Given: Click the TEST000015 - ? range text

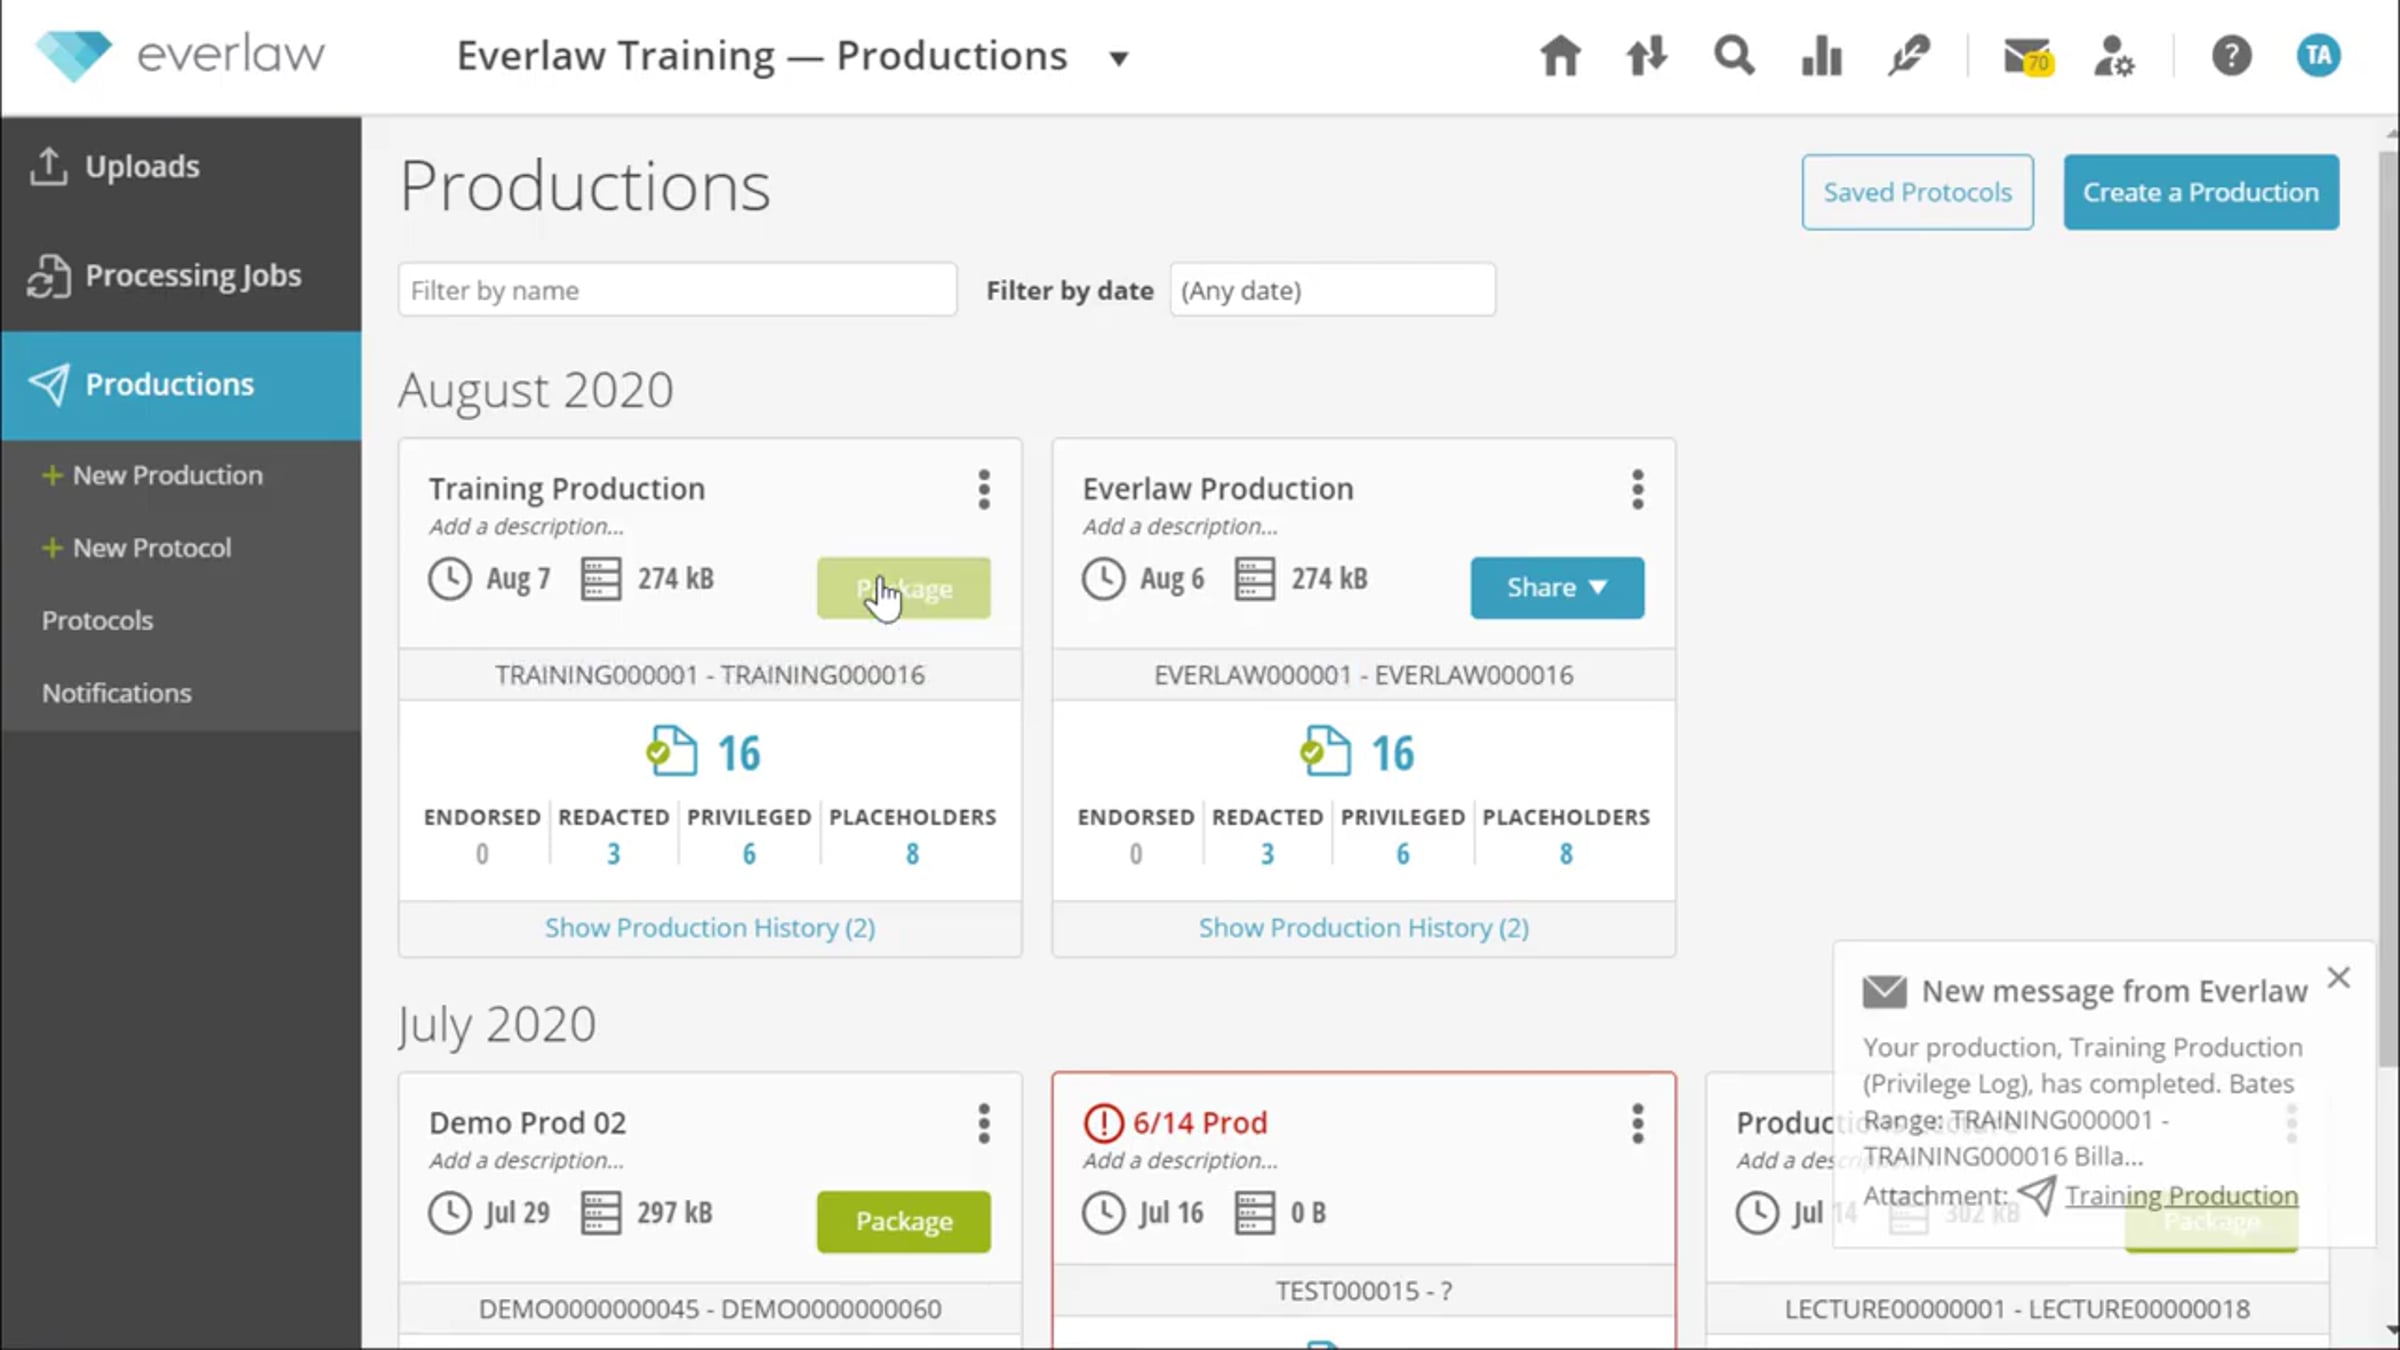Looking at the screenshot, I should (x=1364, y=1291).
